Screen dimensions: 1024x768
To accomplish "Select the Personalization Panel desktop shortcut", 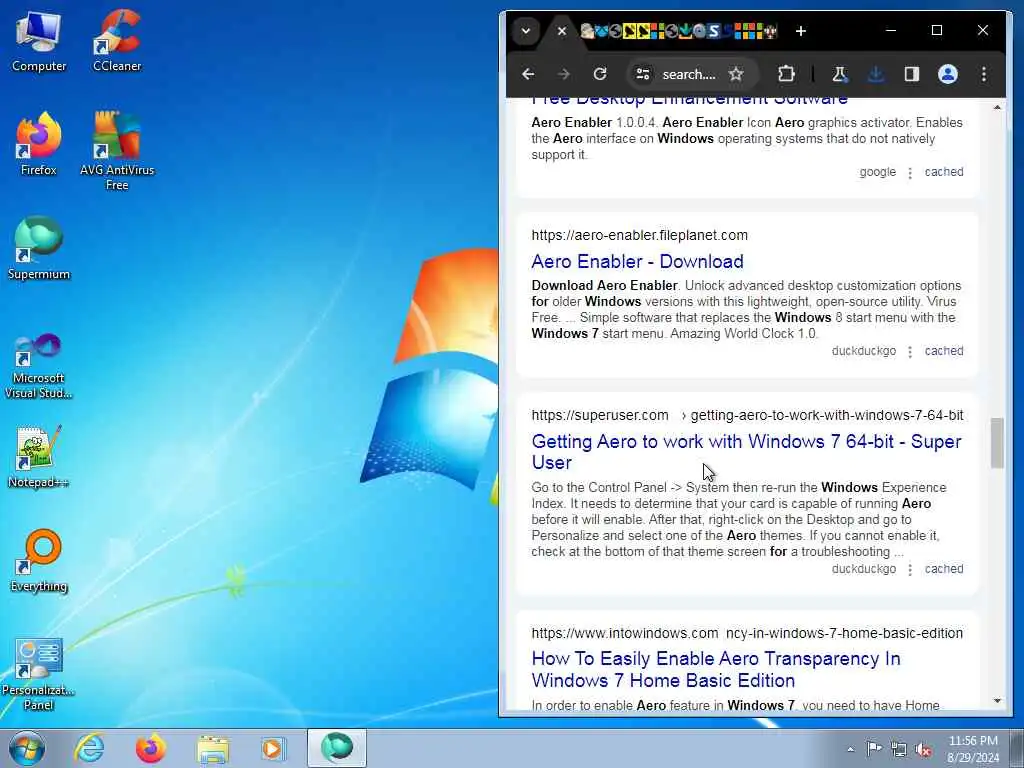I will click(39, 674).
